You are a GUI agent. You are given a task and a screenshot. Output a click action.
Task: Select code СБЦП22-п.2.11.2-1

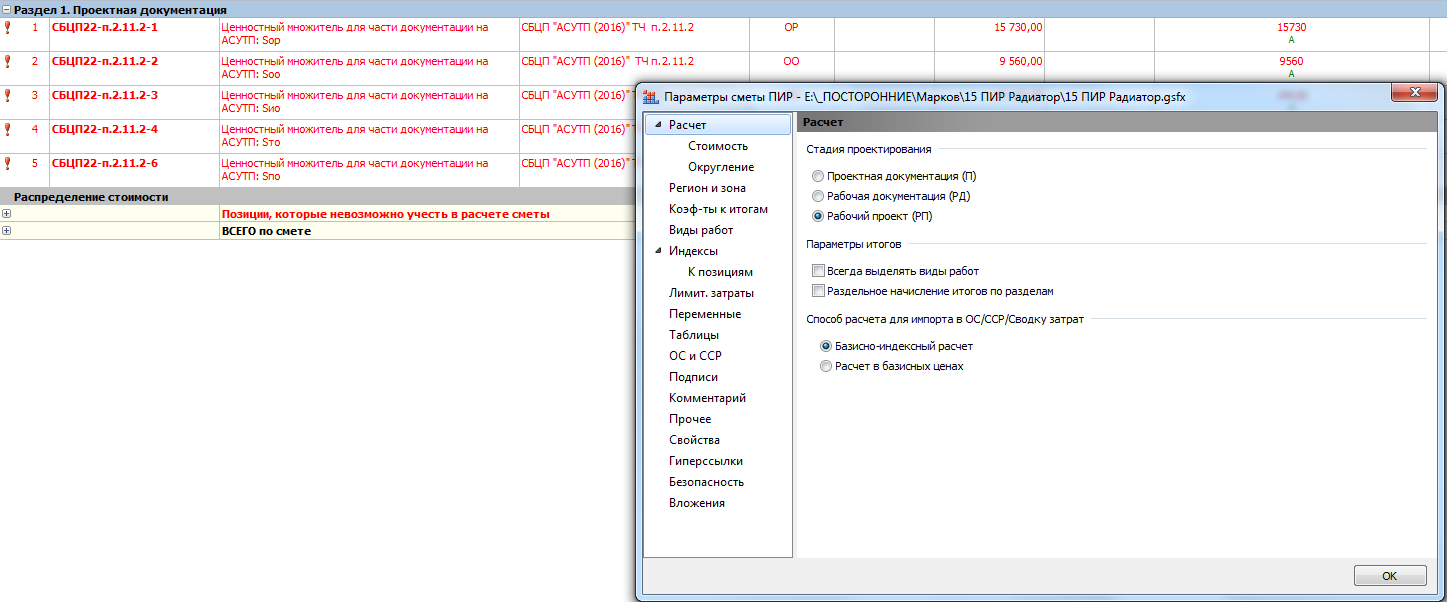[x=105, y=27]
